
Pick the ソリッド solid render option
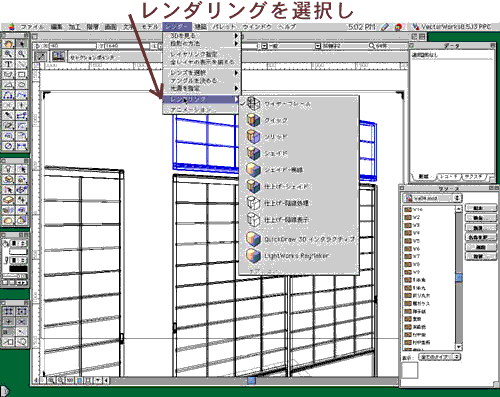coord(275,137)
